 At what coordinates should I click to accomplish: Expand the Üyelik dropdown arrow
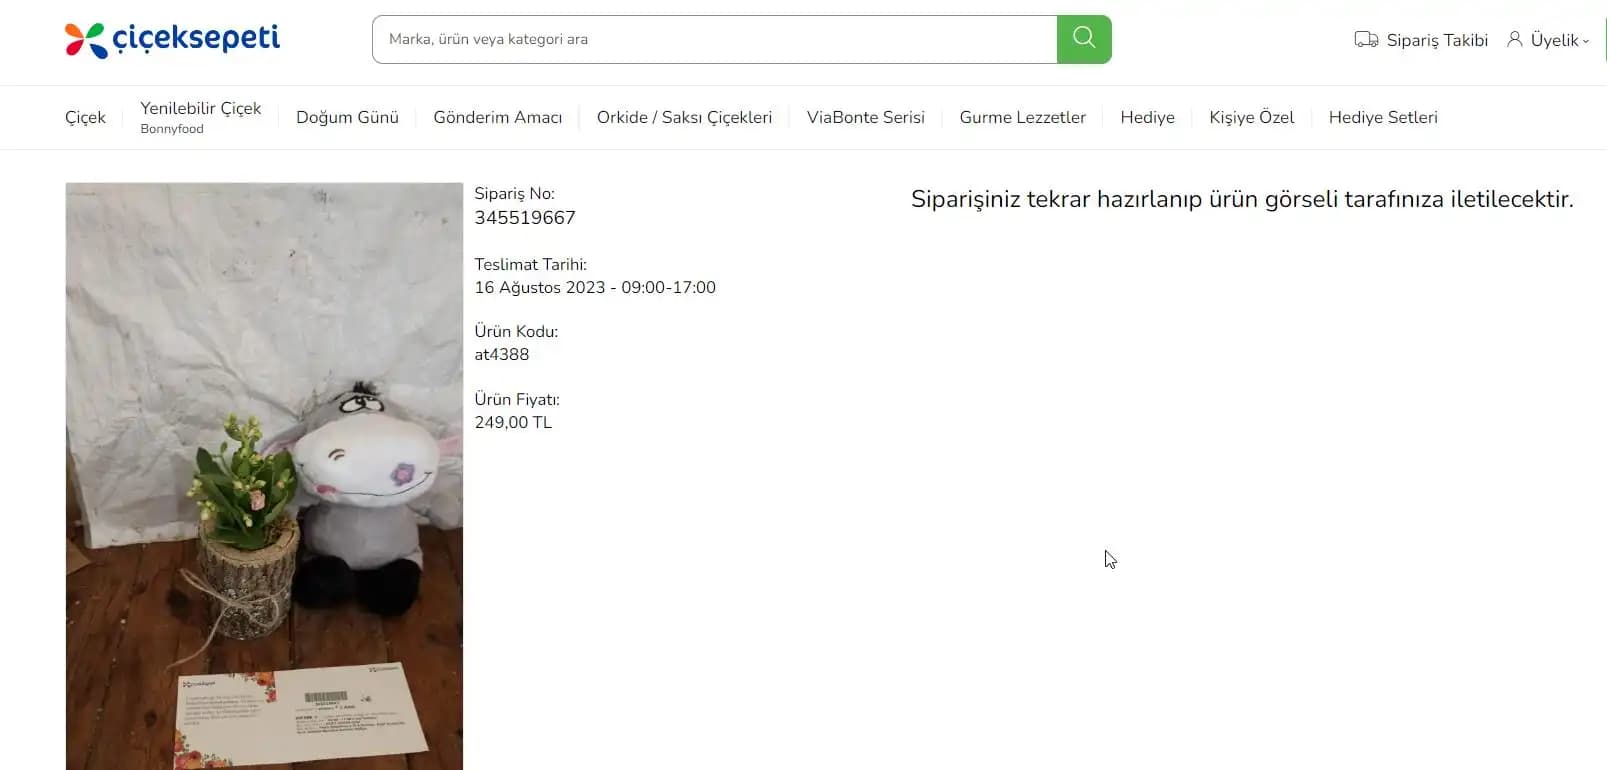click(x=1586, y=41)
